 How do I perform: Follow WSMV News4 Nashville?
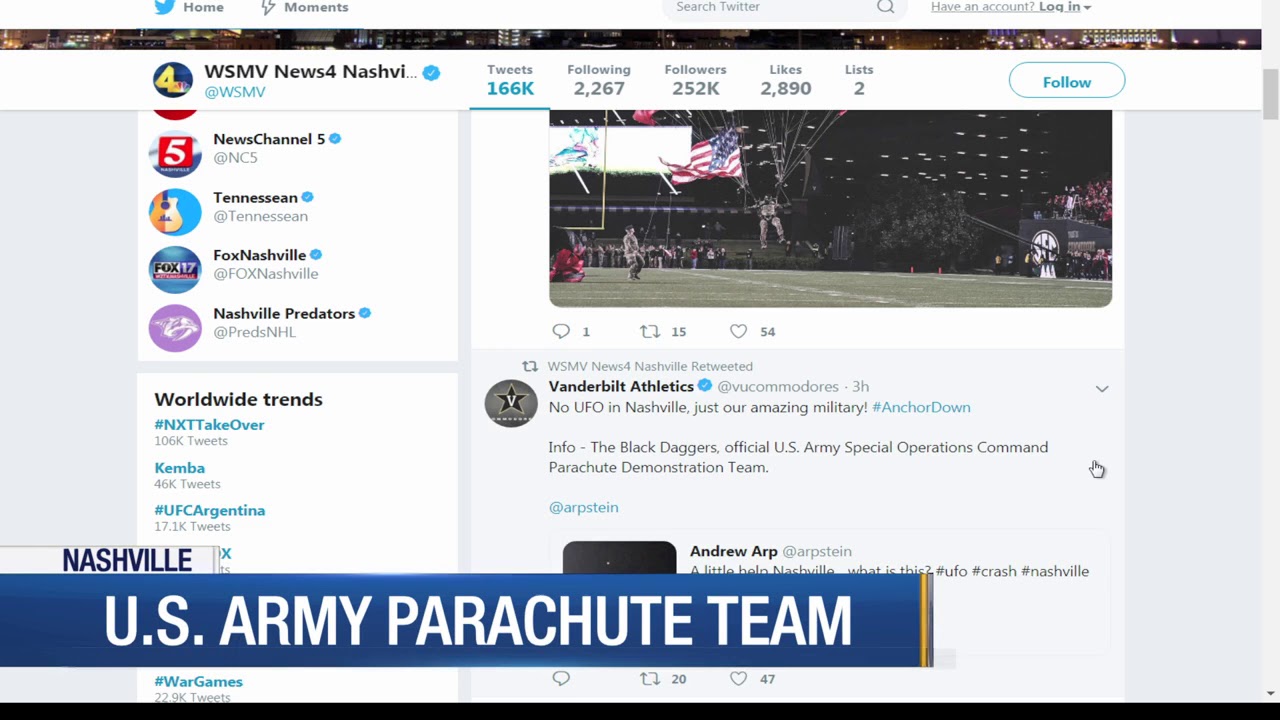pos(1067,81)
